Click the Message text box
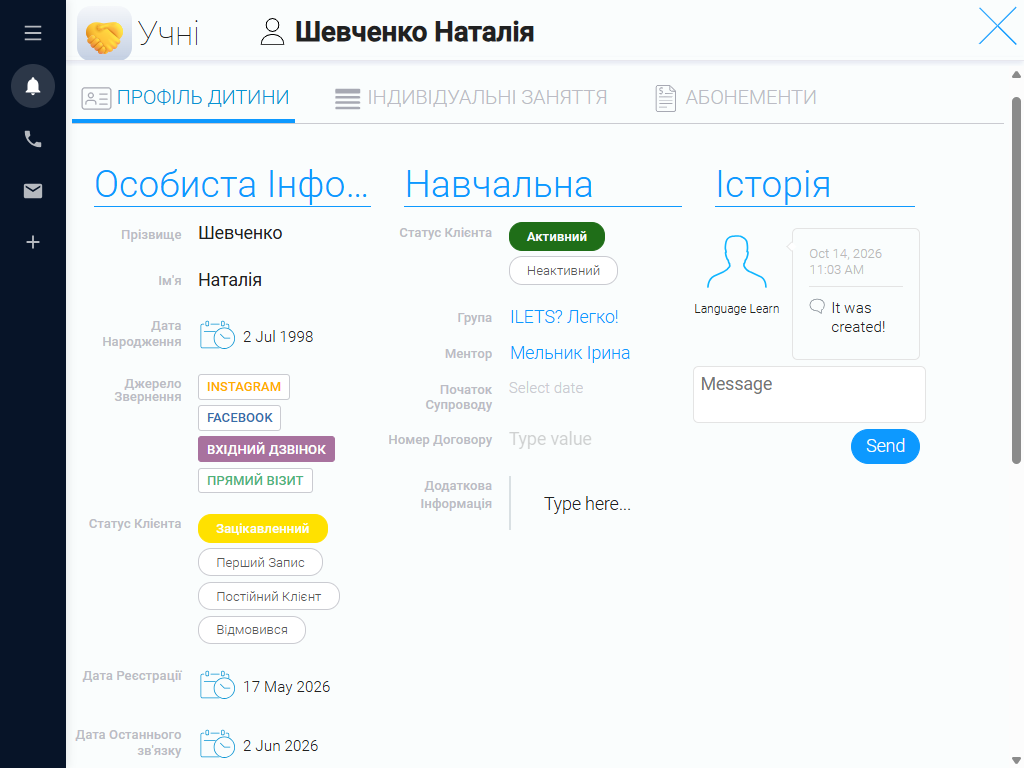This screenshot has height=768, width=1024. (809, 394)
